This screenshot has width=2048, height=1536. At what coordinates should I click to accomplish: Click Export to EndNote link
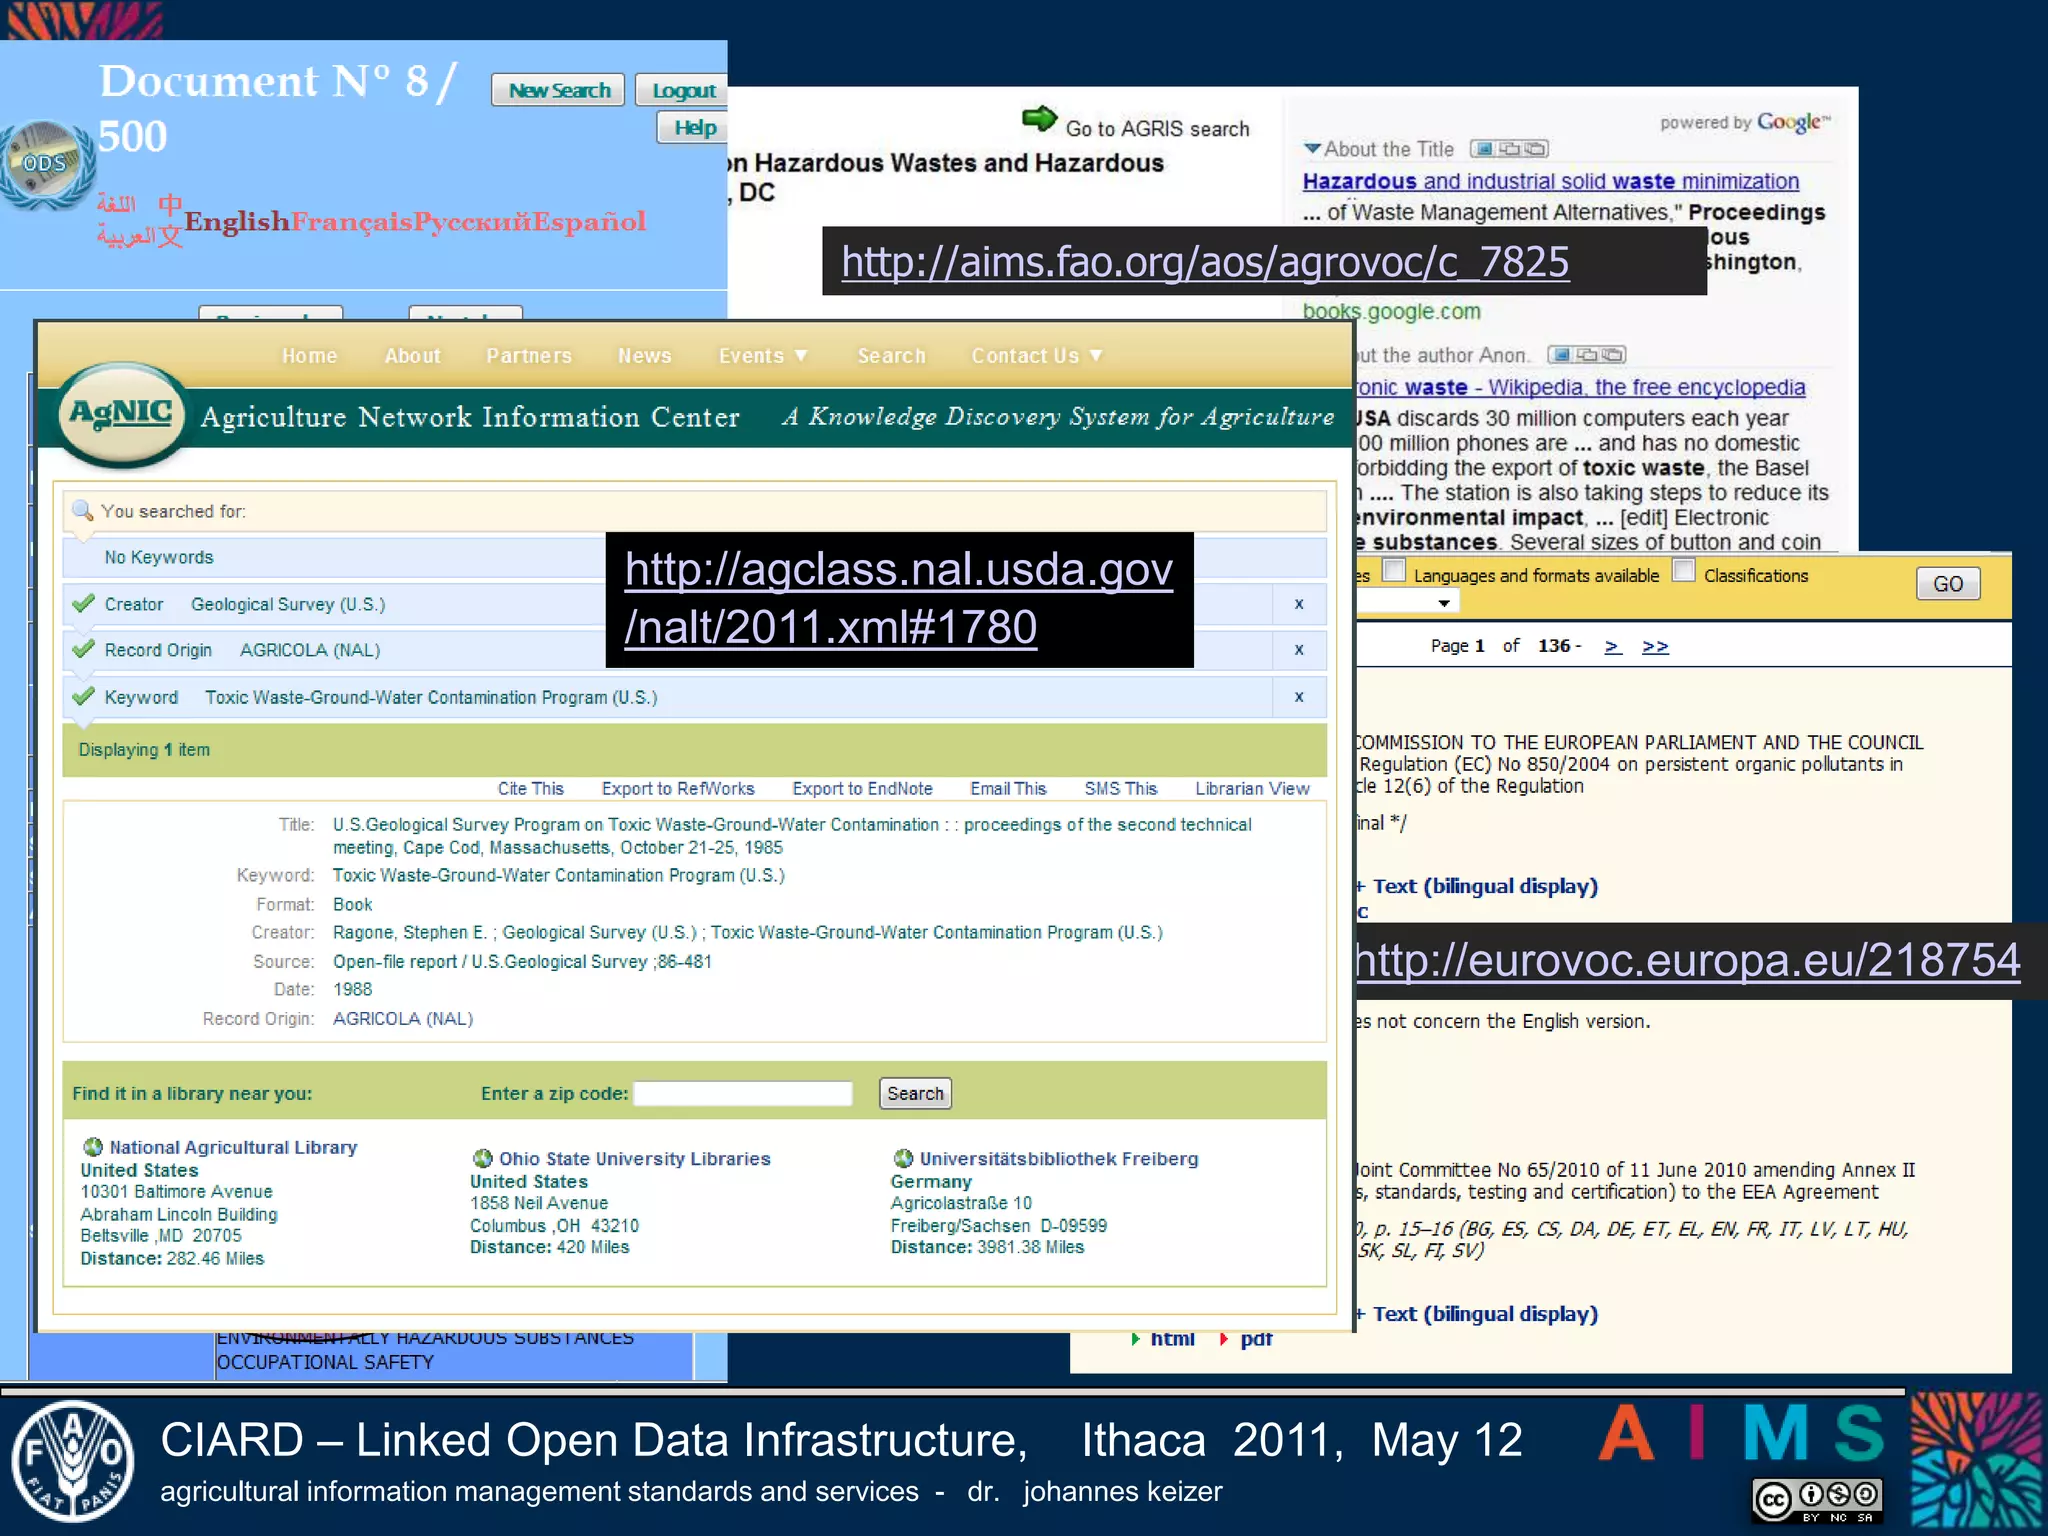tap(862, 789)
